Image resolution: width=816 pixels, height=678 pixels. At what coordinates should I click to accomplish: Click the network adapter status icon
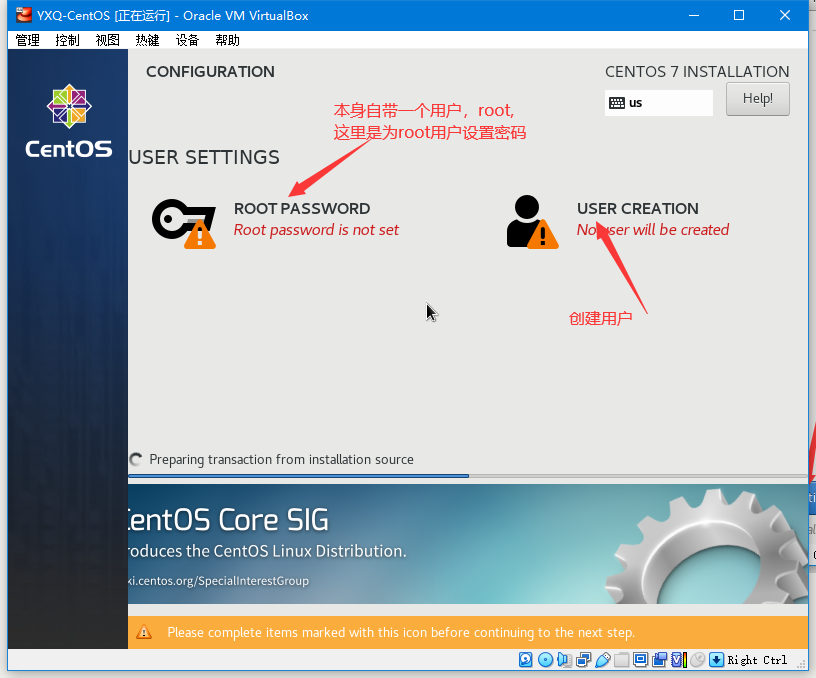[x=583, y=660]
